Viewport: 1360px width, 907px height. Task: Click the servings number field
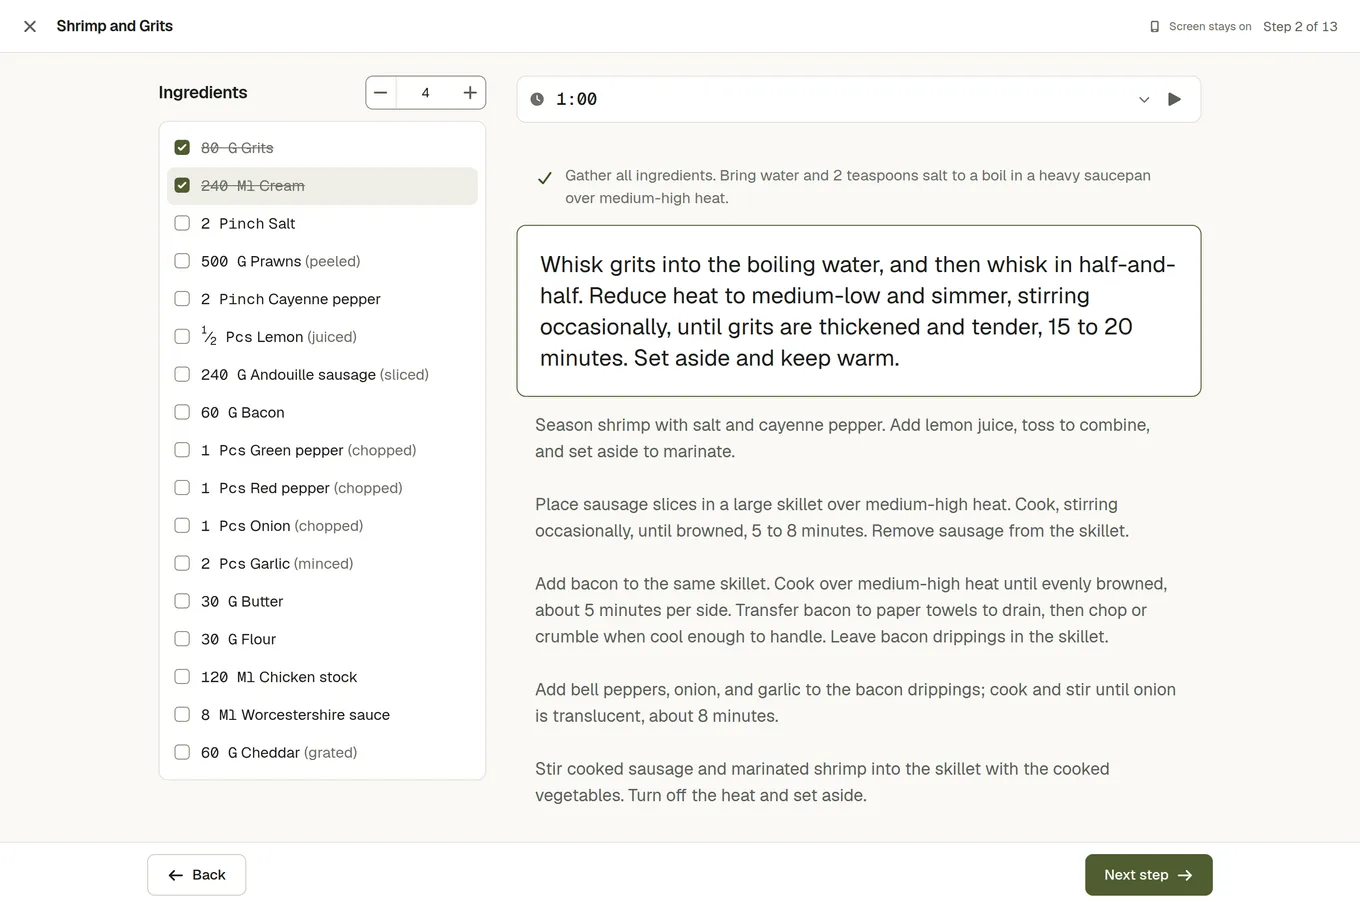click(426, 93)
